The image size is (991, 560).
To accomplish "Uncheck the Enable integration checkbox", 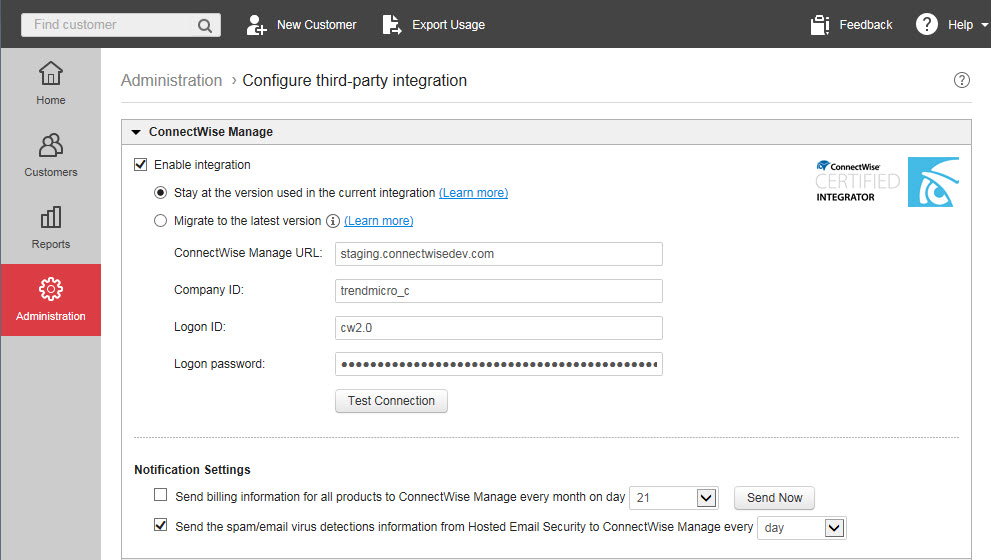I will (x=141, y=165).
